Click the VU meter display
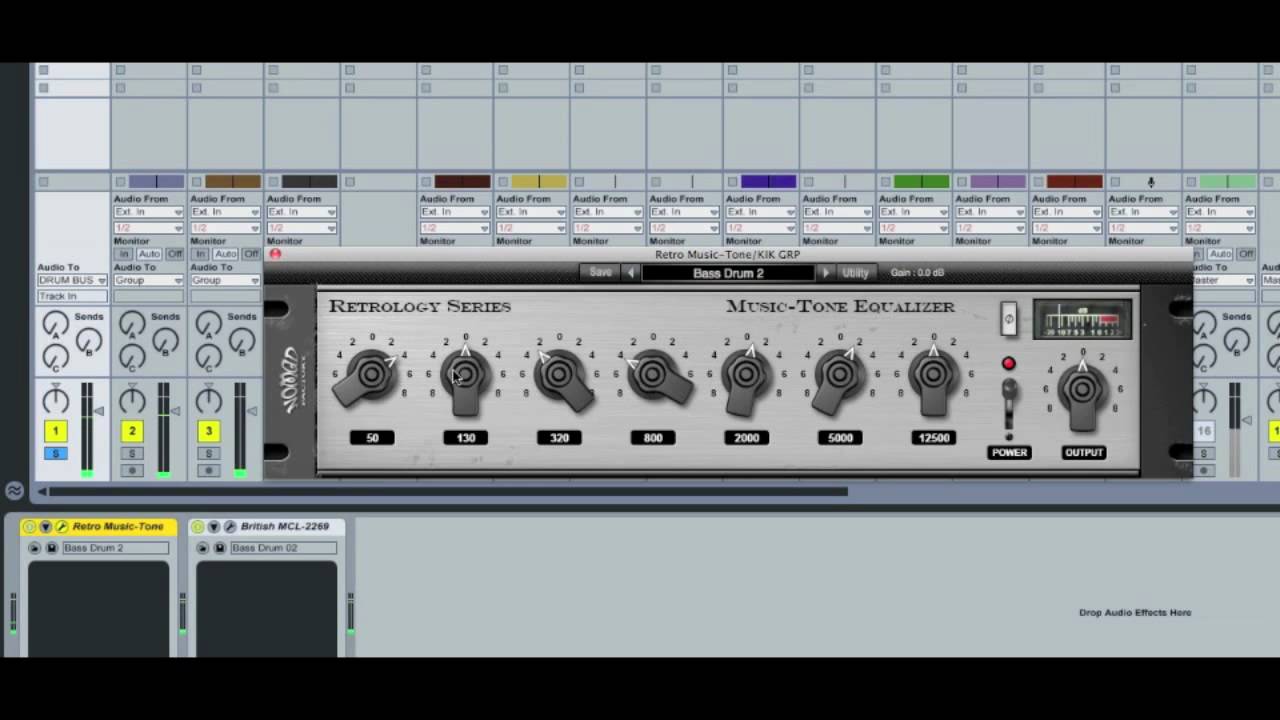This screenshot has height=720, width=1280. (x=1083, y=320)
